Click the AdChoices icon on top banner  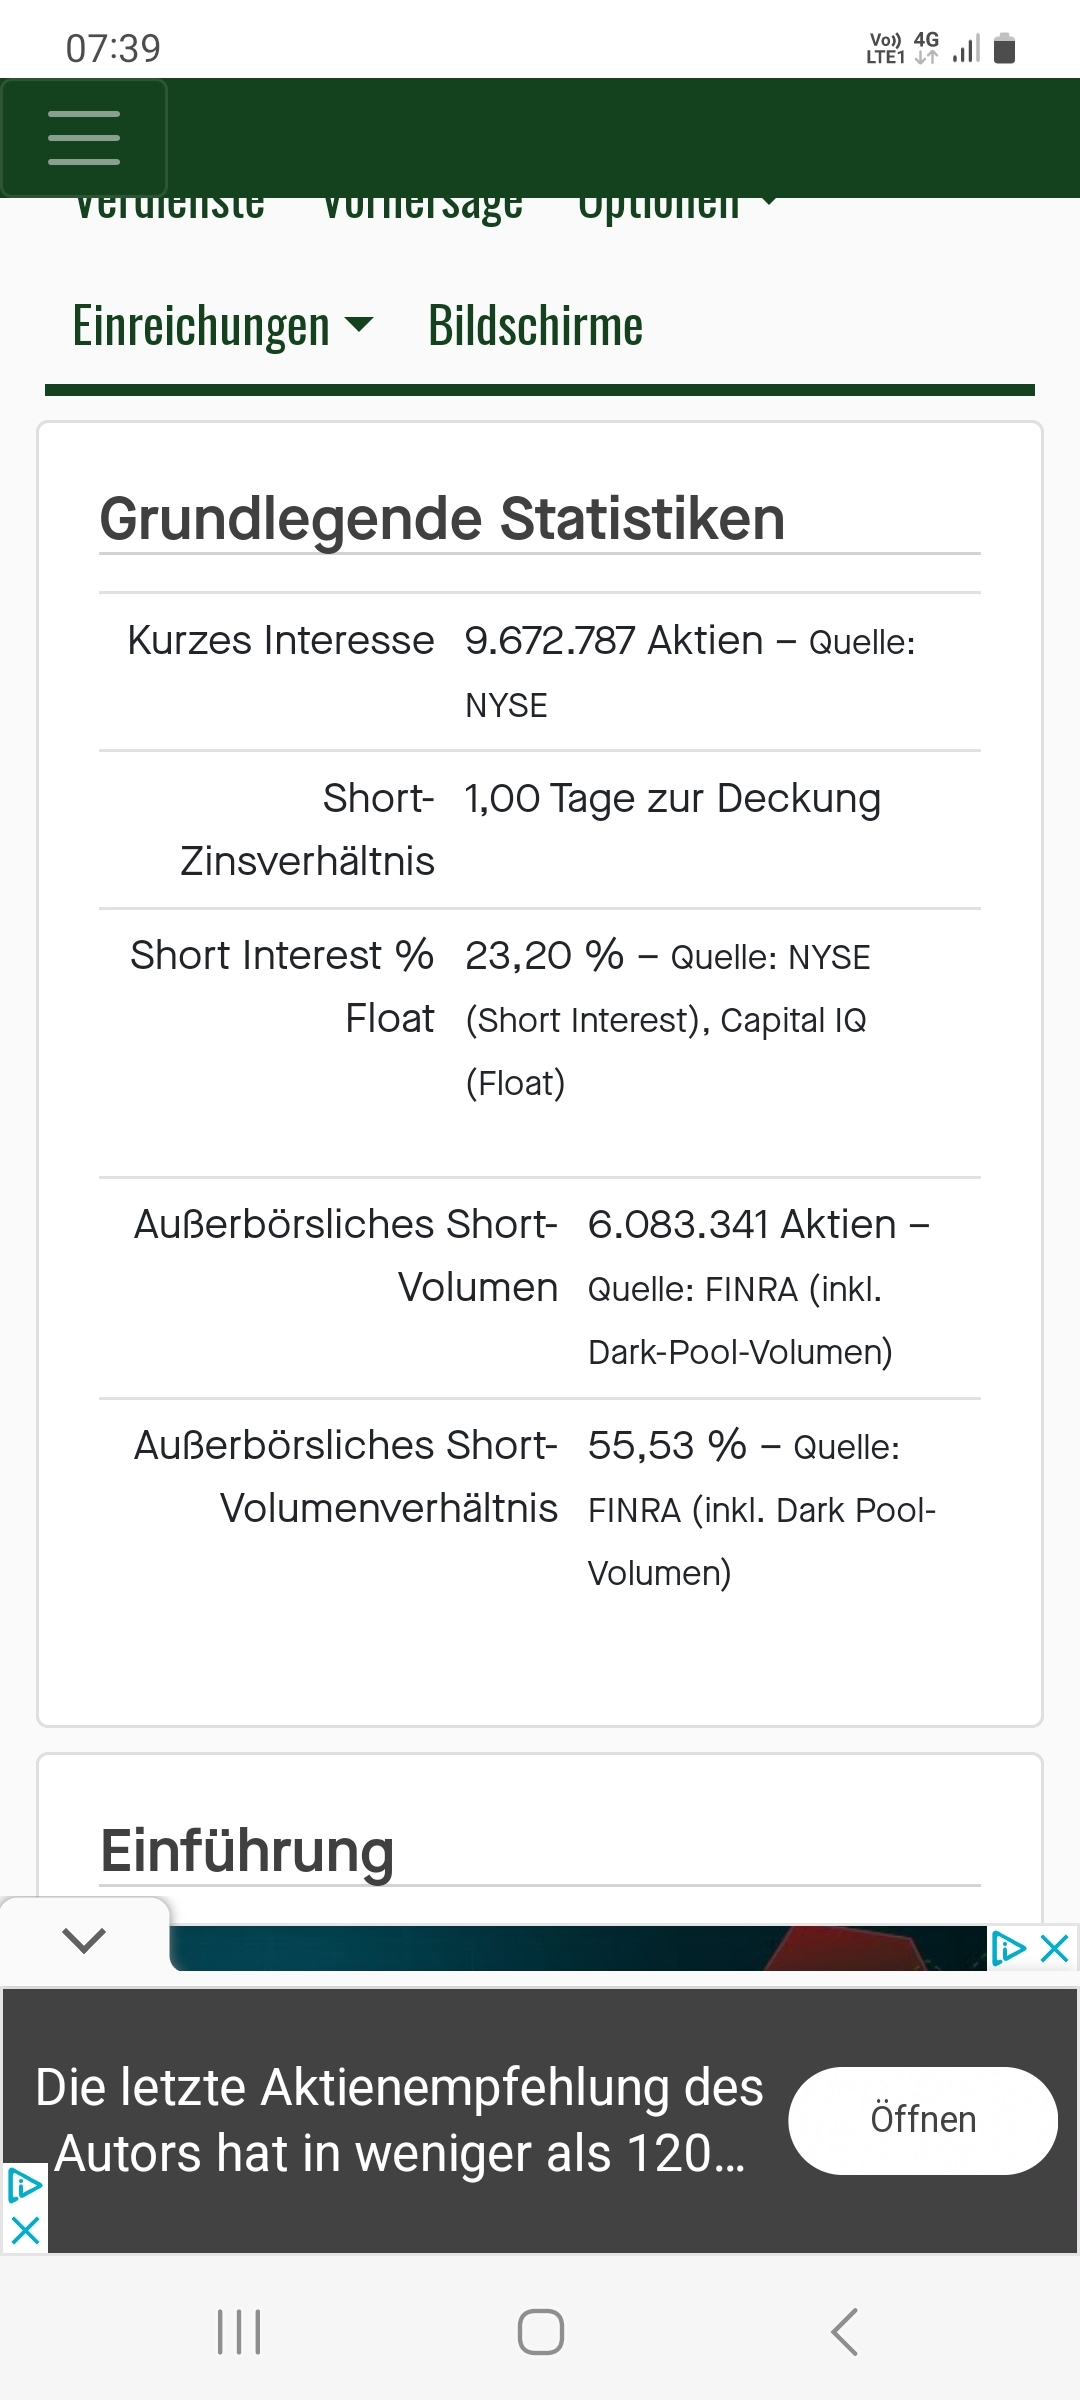[1008, 1948]
